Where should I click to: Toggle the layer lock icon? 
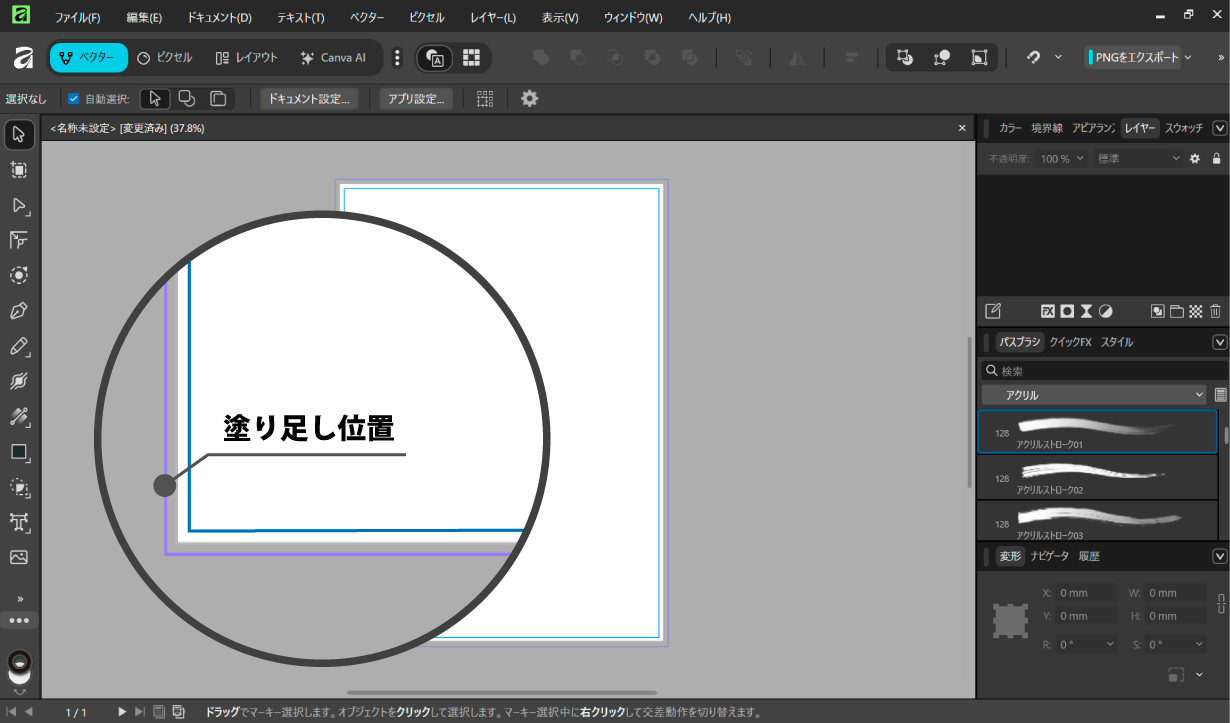click(x=1216, y=159)
